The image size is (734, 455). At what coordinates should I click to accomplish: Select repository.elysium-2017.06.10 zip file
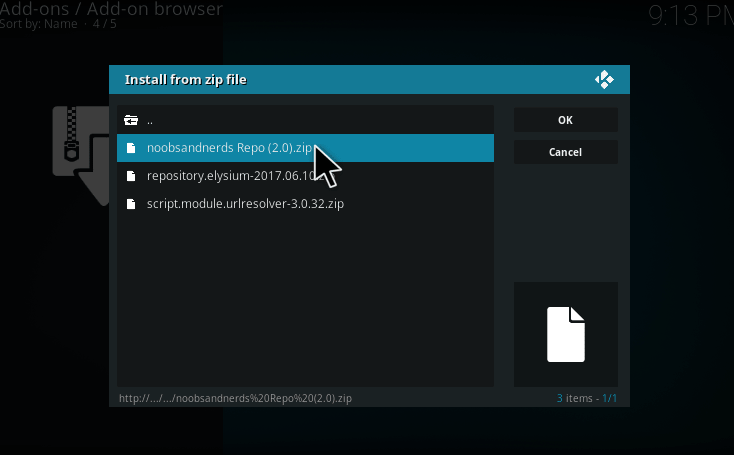[x=305, y=176]
